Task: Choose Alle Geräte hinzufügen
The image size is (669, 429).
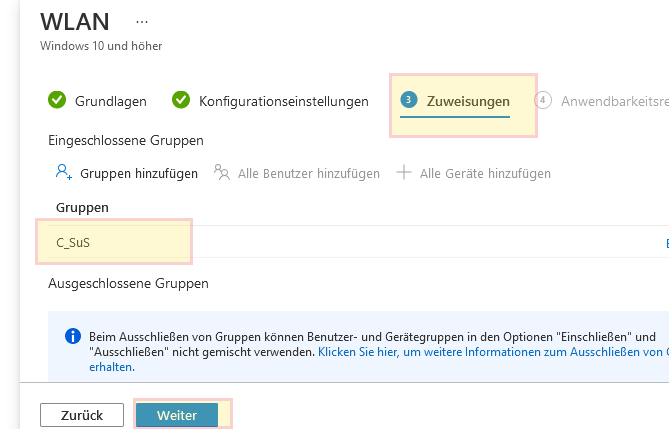Action: 485,173
